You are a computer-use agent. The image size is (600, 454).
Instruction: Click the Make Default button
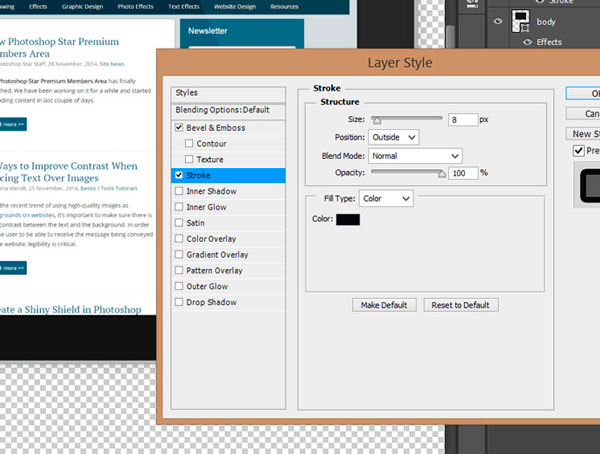click(x=384, y=305)
